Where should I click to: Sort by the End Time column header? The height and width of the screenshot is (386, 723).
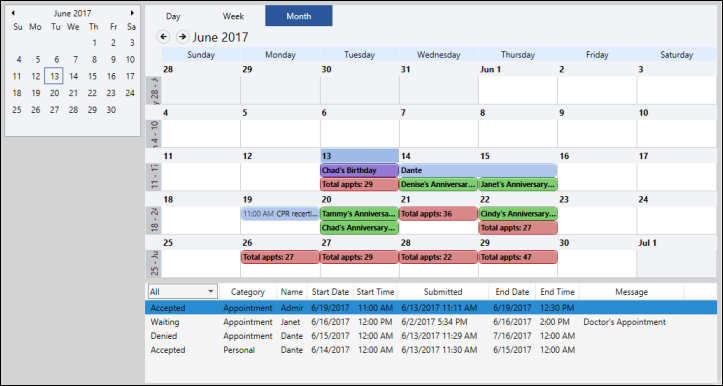tap(557, 291)
